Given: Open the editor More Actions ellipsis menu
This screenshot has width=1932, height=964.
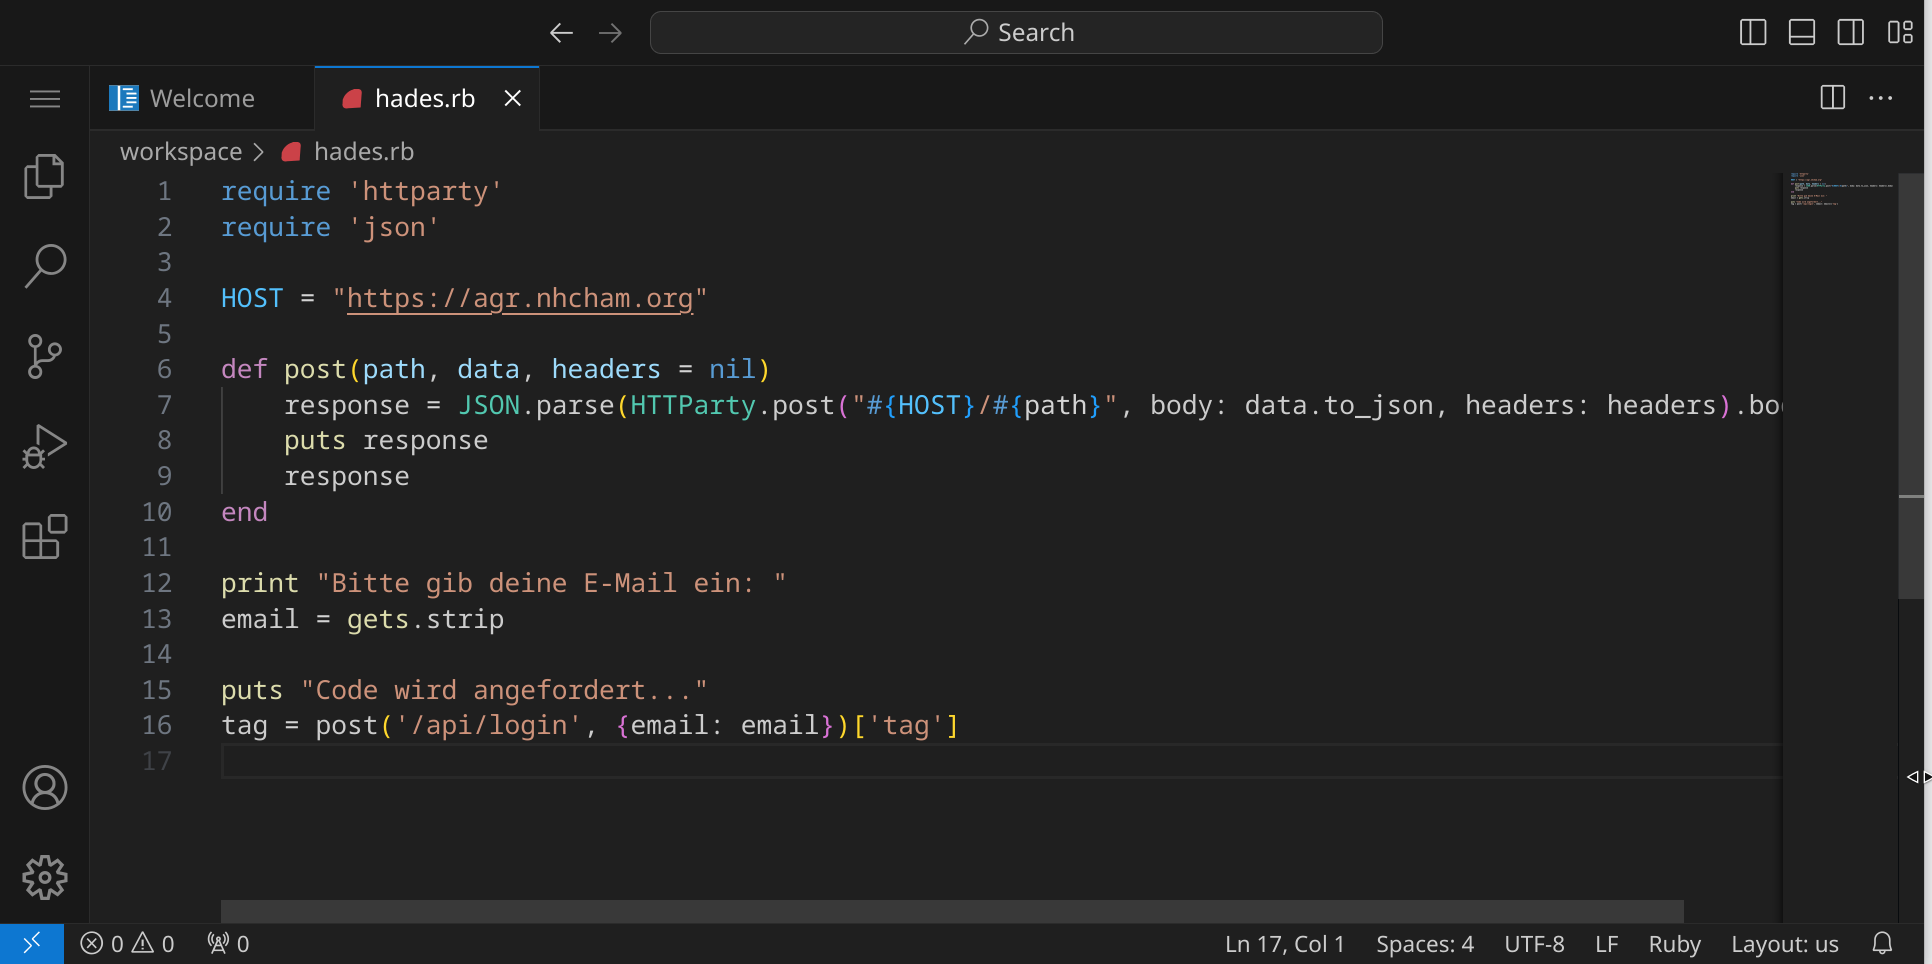Looking at the screenshot, I should (1881, 98).
